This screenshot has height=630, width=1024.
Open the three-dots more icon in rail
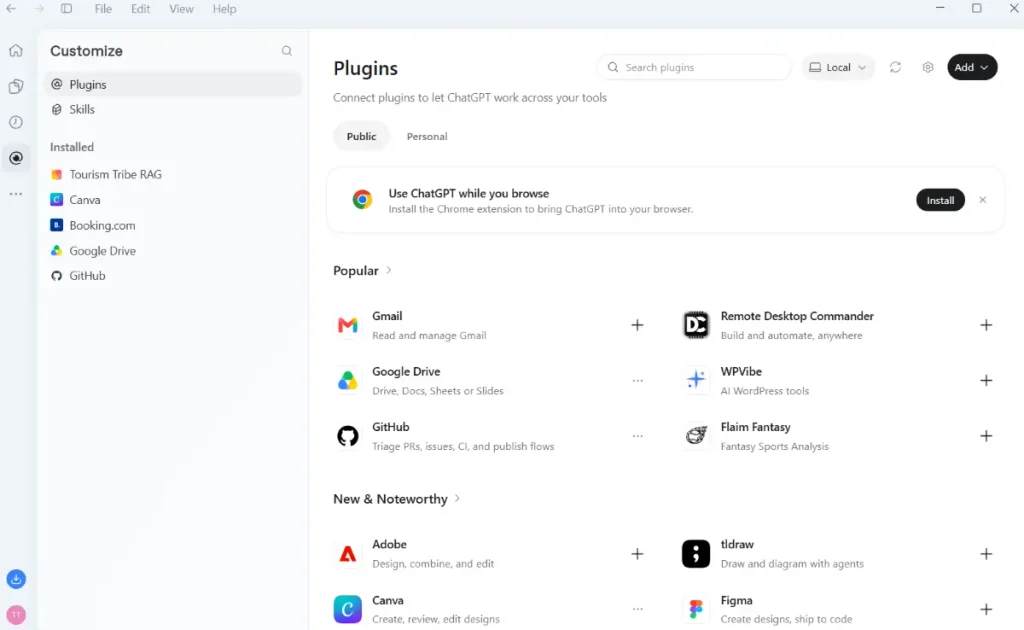point(16,194)
